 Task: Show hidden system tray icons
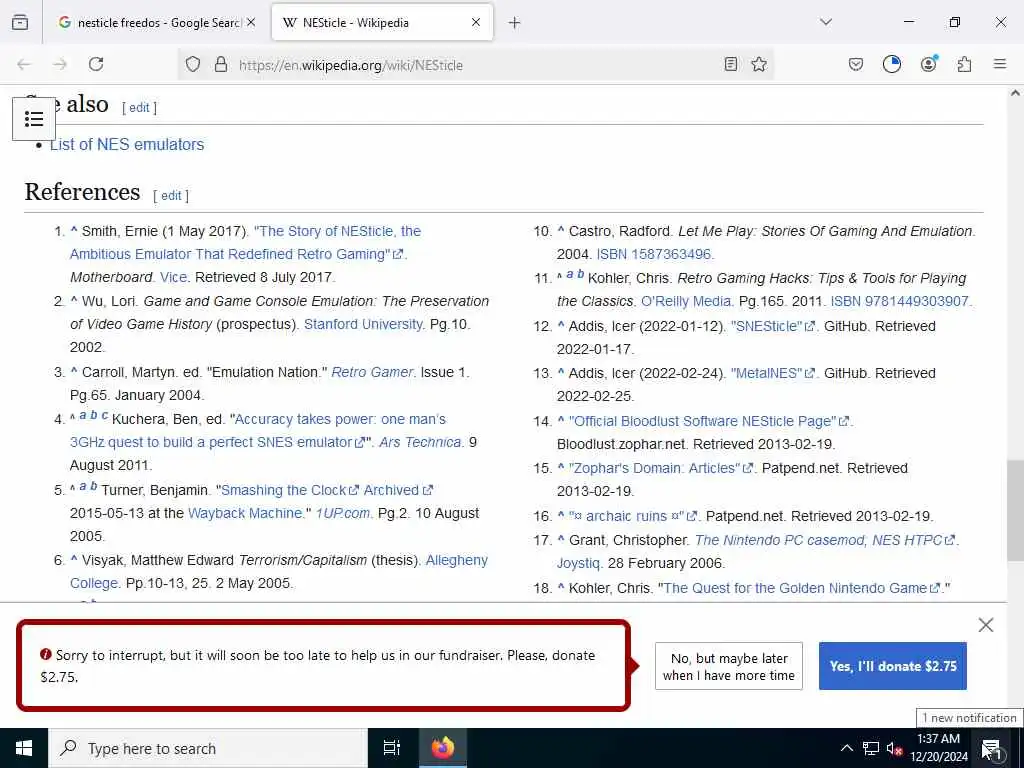click(x=846, y=748)
